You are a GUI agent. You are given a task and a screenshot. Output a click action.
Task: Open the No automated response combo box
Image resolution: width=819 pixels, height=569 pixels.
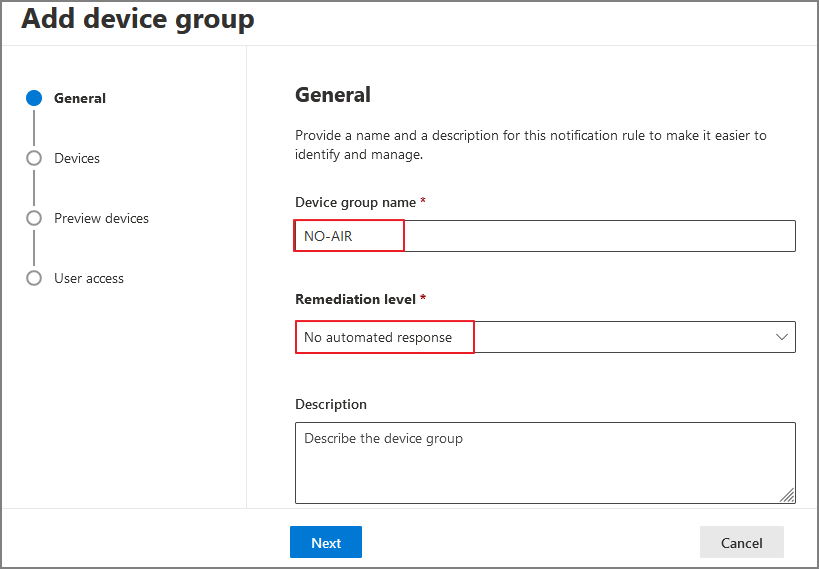click(x=545, y=337)
